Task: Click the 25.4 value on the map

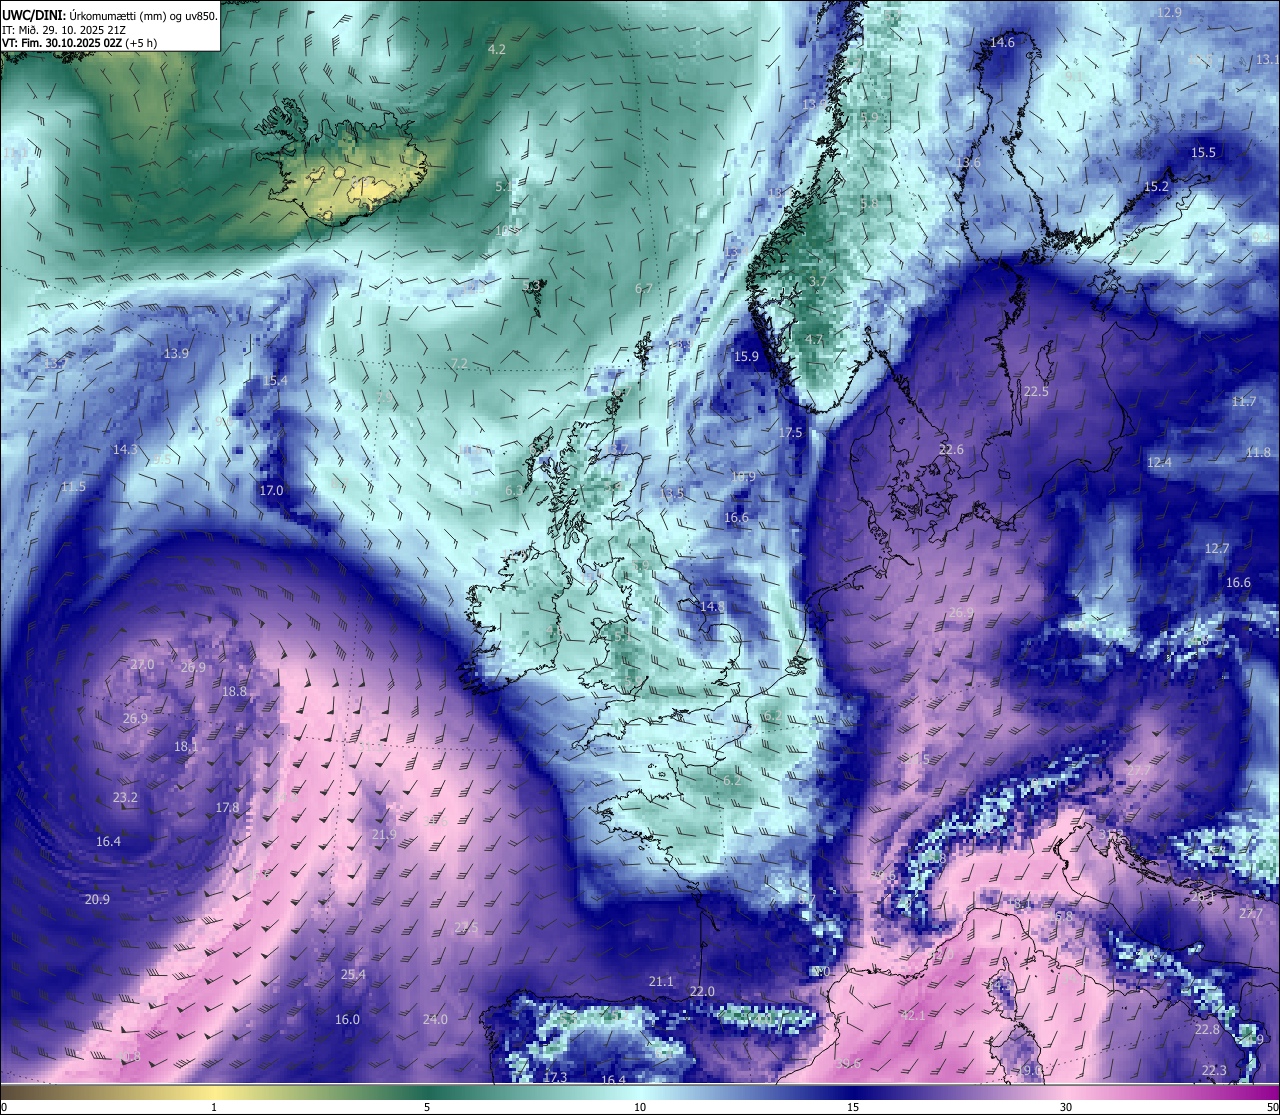Action: (353, 974)
